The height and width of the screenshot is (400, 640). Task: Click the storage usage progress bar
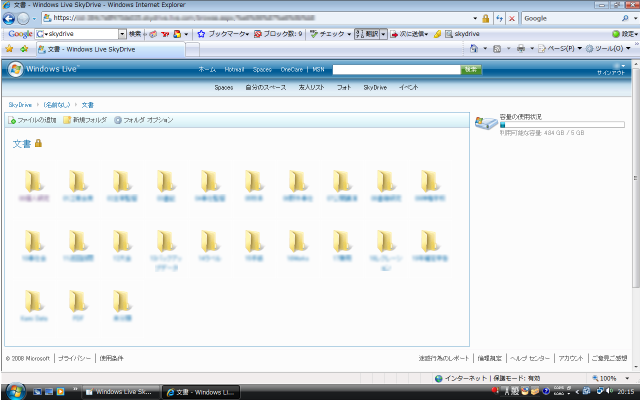click(x=562, y=125)
